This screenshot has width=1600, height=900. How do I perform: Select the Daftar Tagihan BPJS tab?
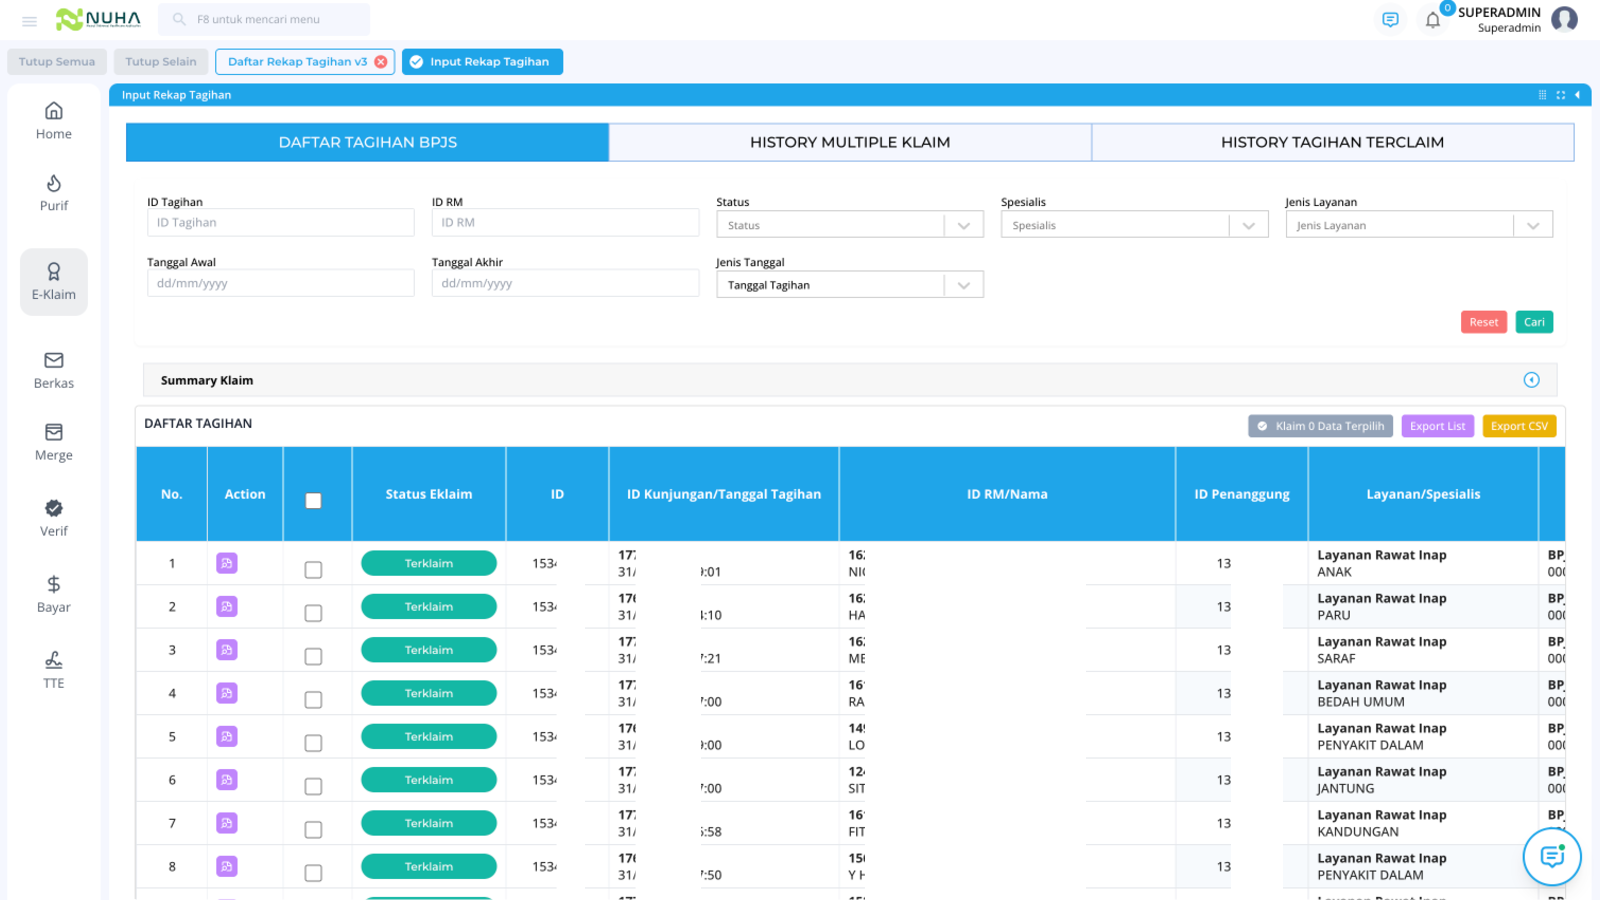[367, 142]
